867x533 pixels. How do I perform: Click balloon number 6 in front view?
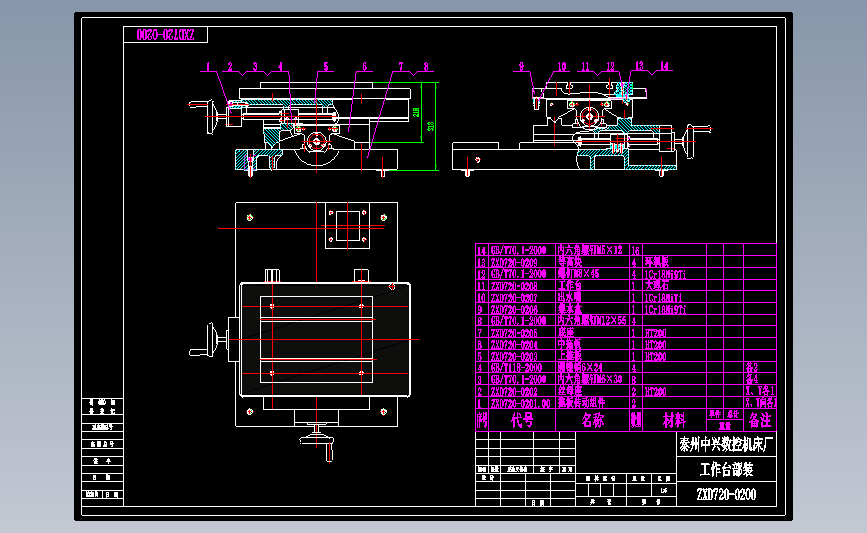[x=364, y=67]
